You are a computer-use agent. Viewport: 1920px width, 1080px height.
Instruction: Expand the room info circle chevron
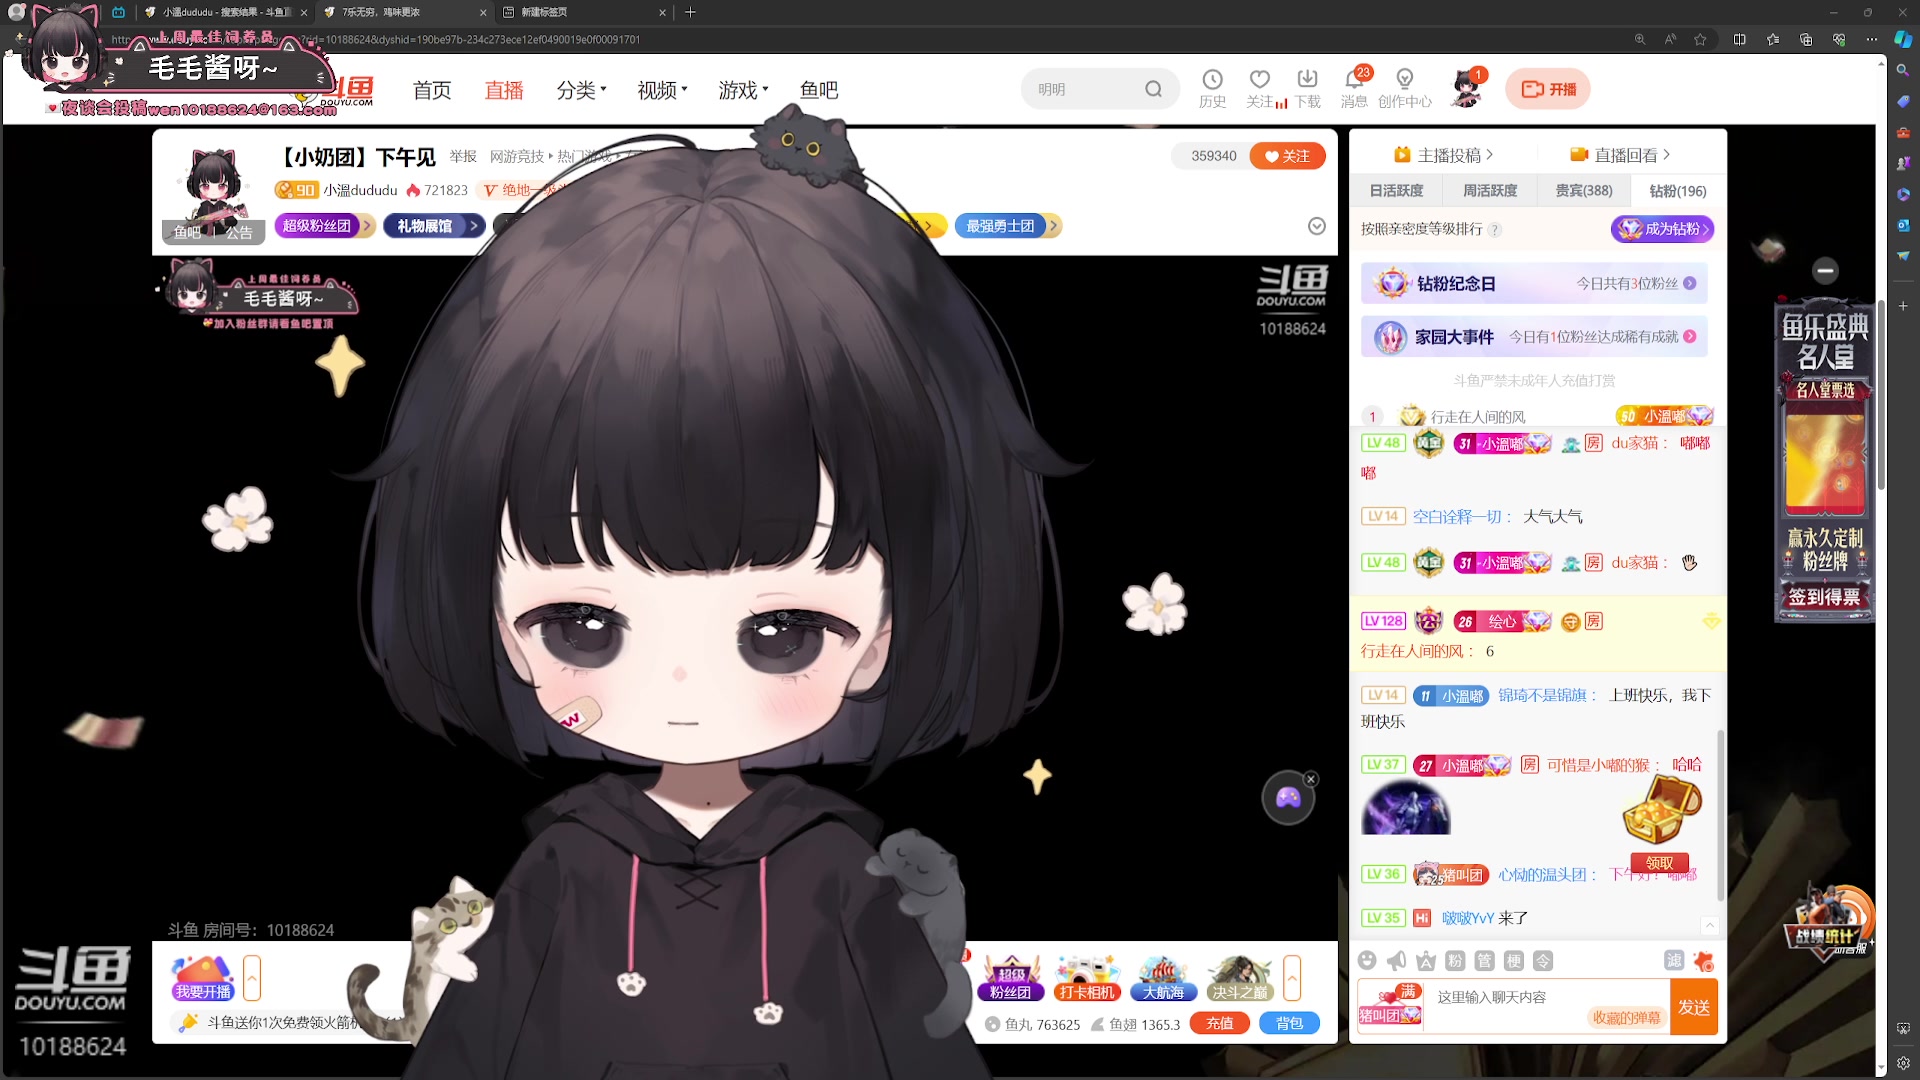tap(1317, 226)
